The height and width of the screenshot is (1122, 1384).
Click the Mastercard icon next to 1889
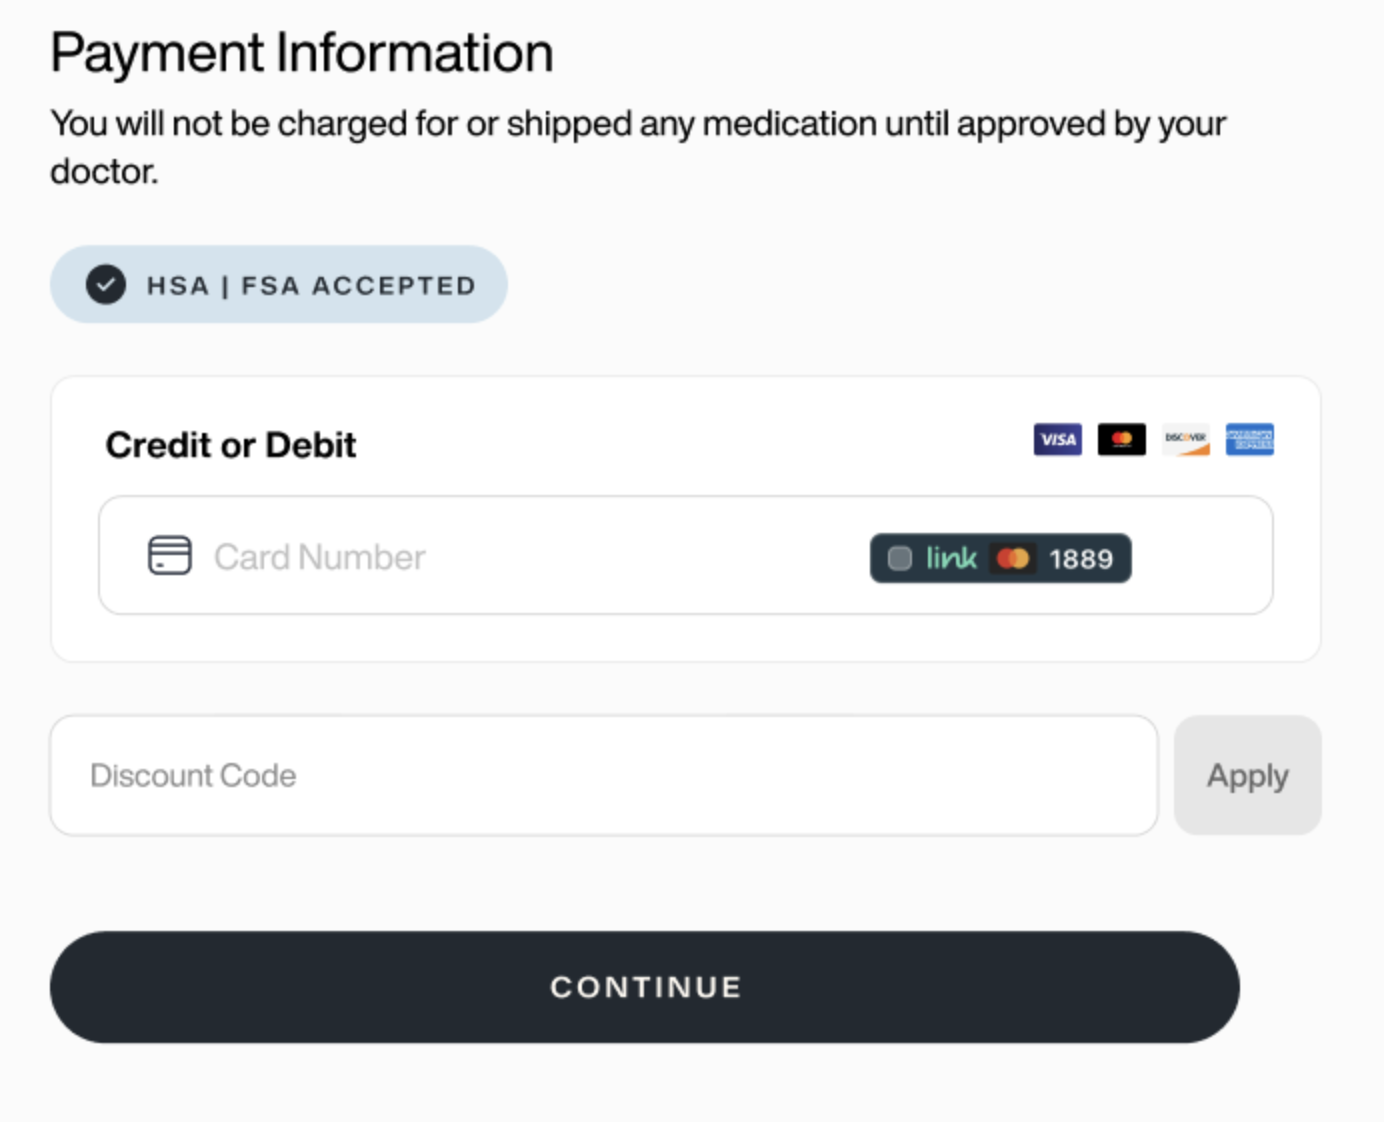tap(1013, 558)
